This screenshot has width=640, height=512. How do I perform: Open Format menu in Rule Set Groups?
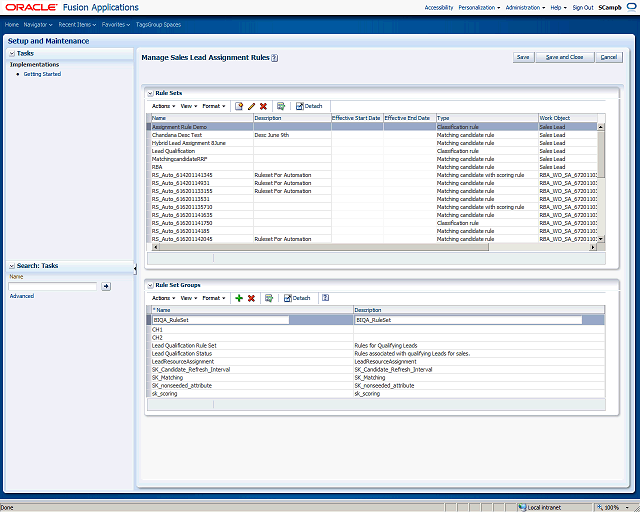pos(214,298)
